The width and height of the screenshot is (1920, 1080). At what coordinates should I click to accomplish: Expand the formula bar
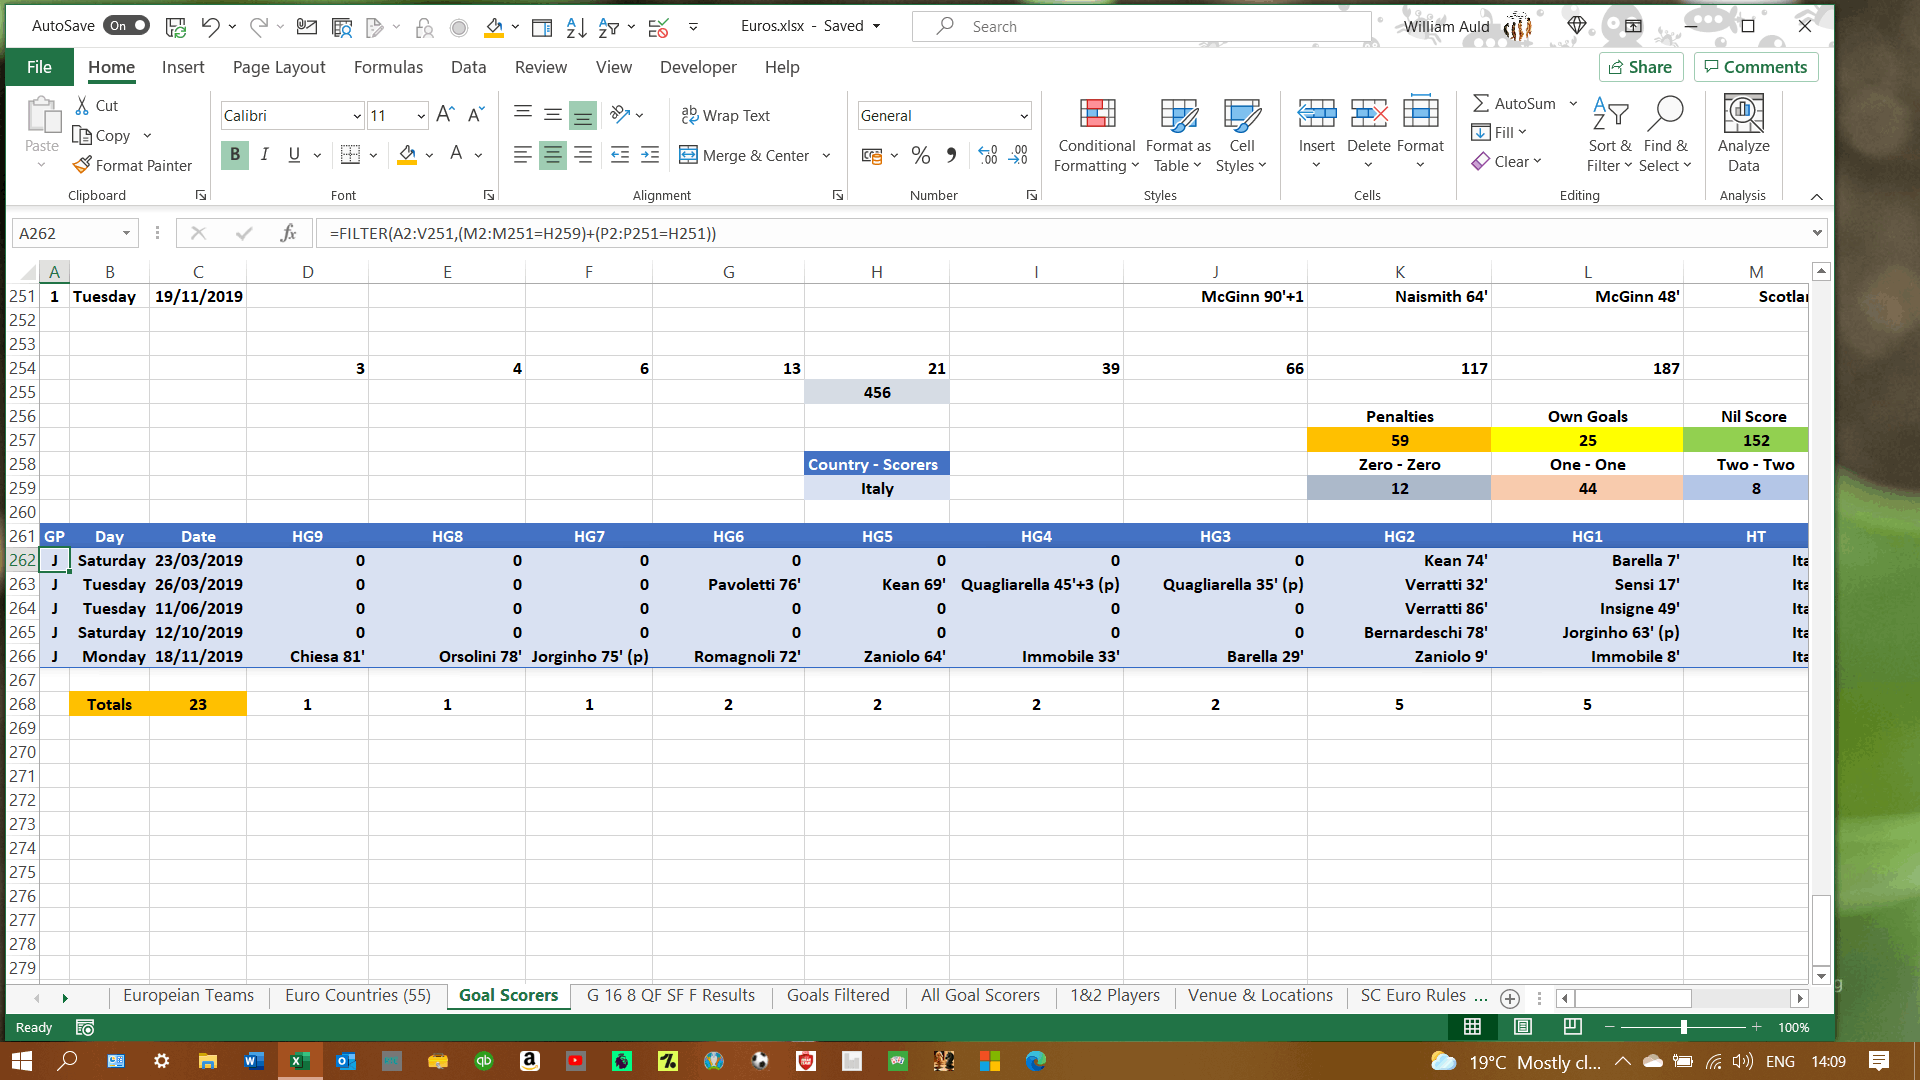[x=1816, y=233]
